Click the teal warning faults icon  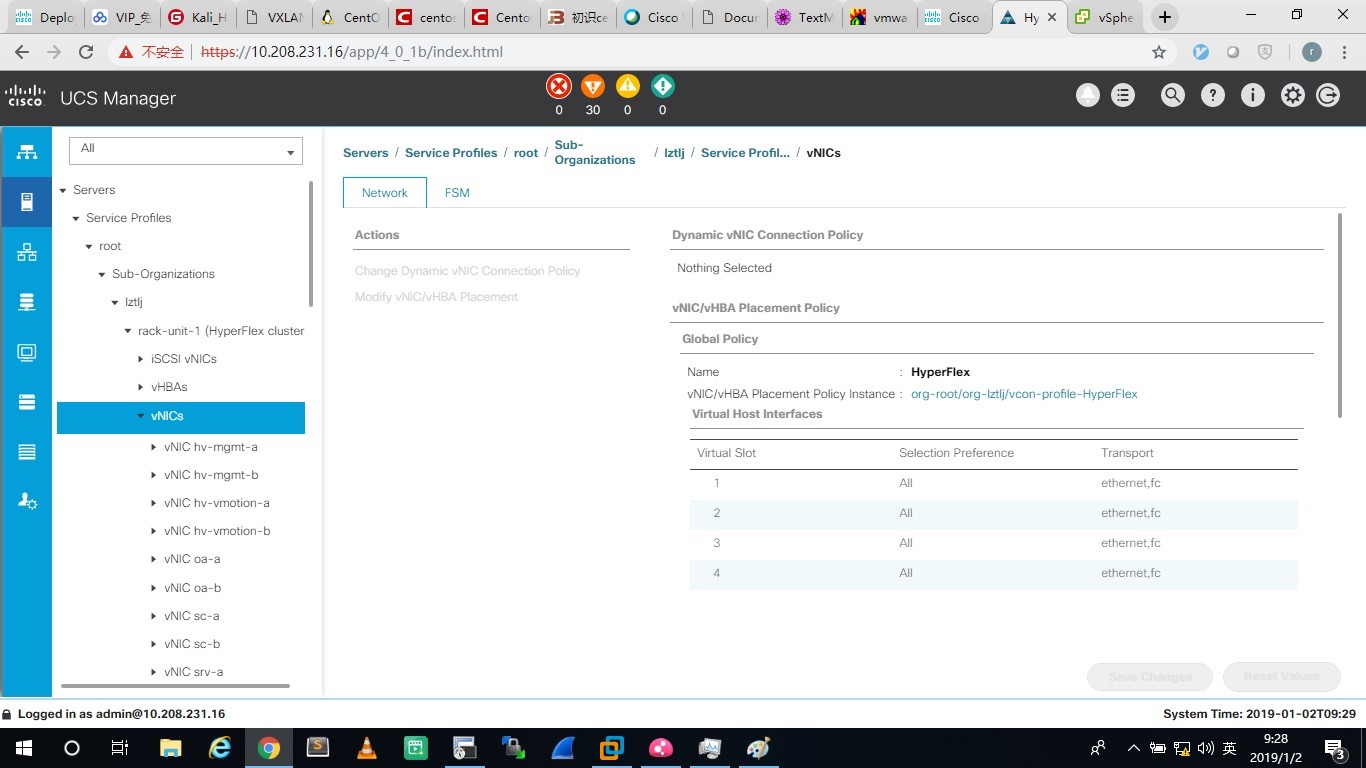click(x=662, y=86)
